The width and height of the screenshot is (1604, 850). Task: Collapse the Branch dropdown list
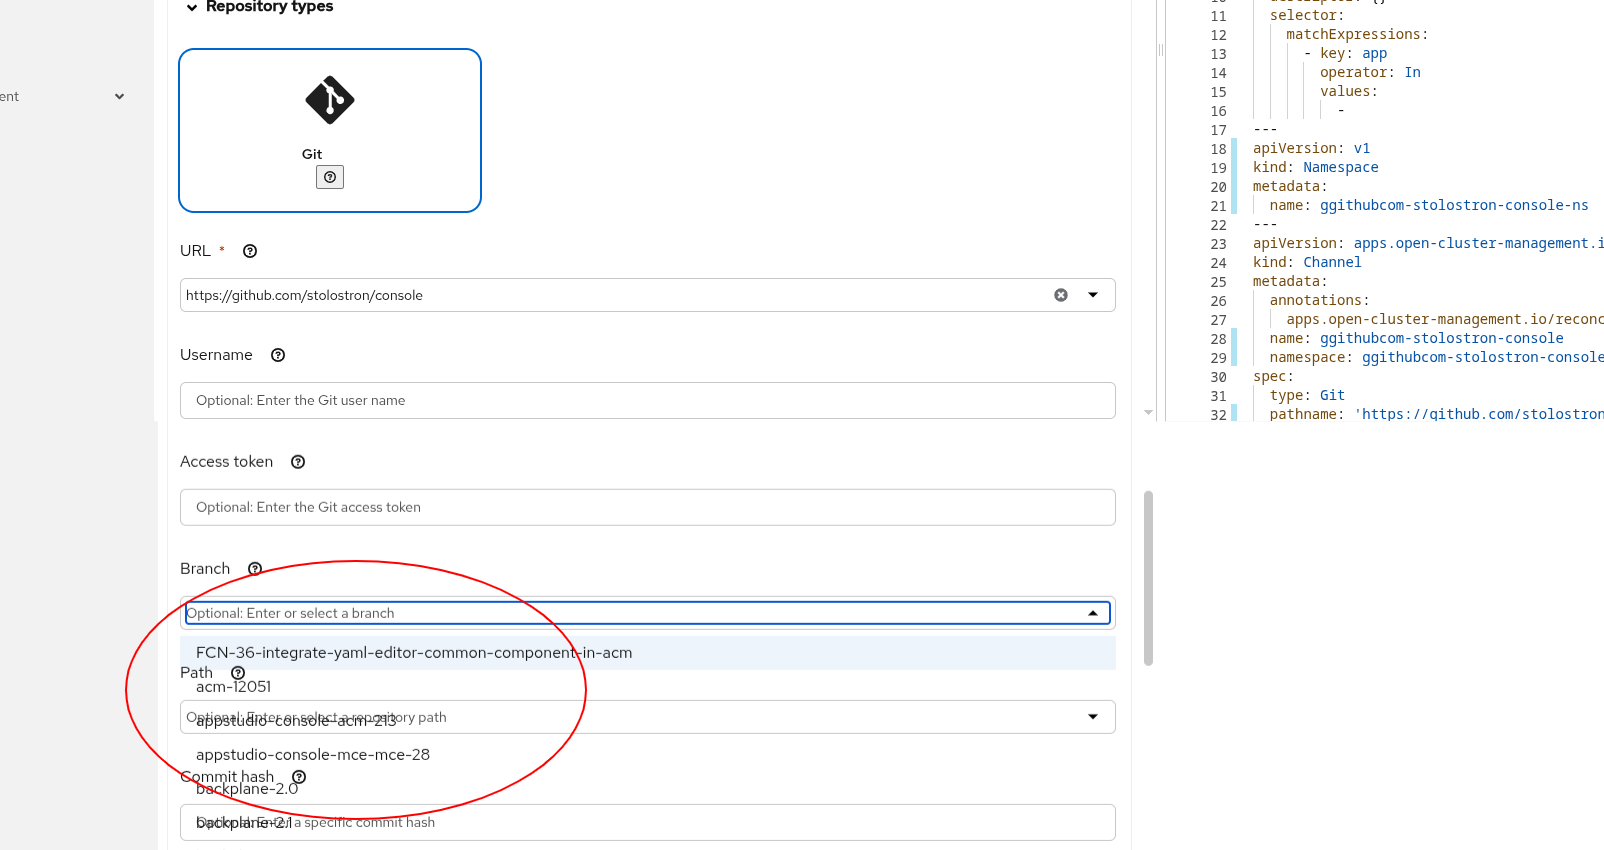pyautogui.click(x=1093, y=613)
